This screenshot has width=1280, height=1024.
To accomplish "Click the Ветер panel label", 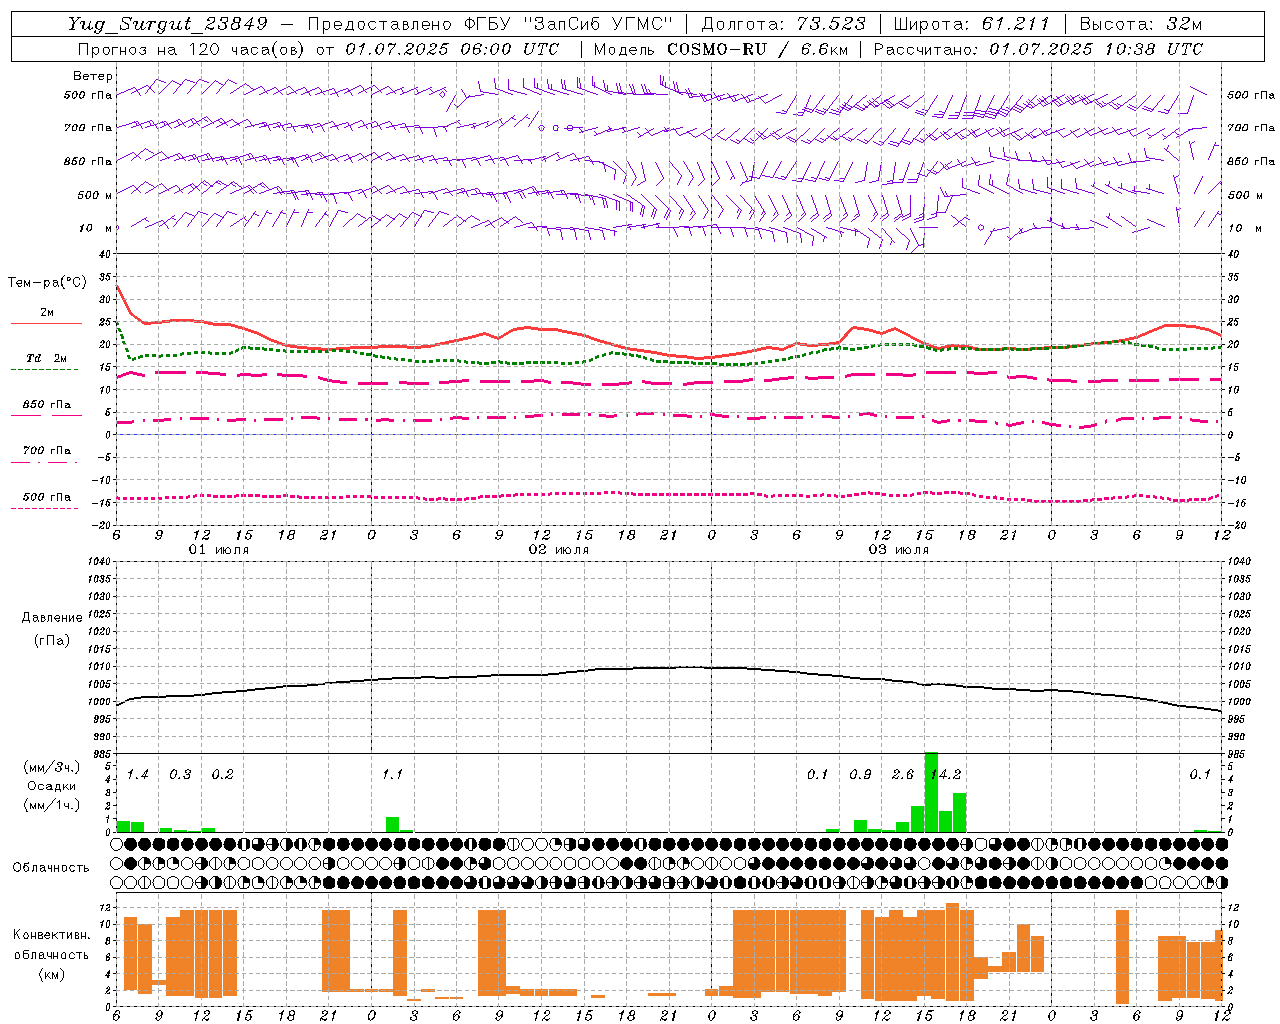I will tap(93, 76).
